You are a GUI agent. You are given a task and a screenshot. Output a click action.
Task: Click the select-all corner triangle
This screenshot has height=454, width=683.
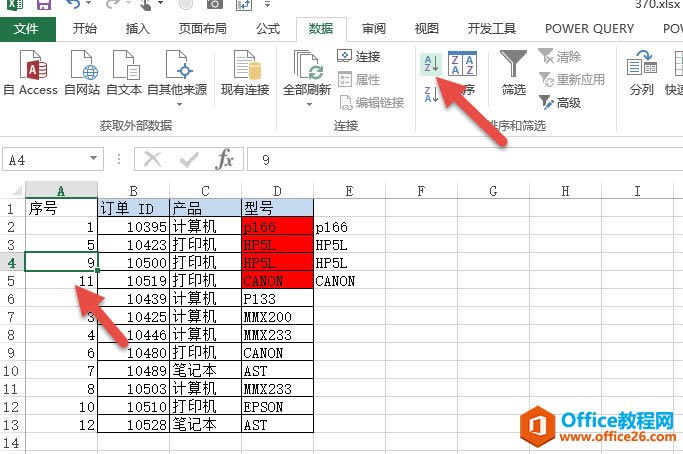pyautogui.click(x=17, y=190)
